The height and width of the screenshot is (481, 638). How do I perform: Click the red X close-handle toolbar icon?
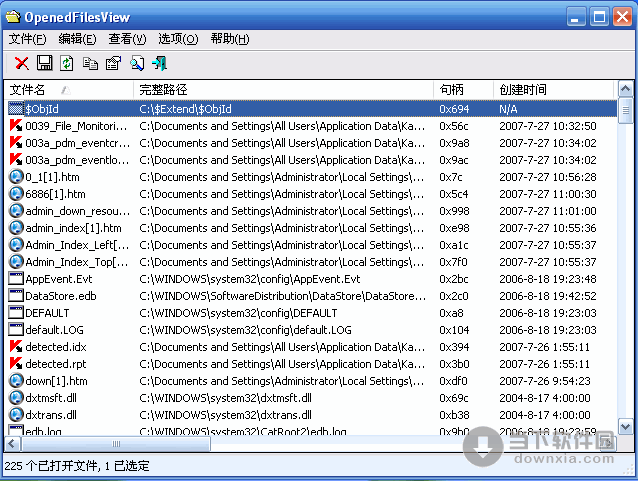tap(22, 63)
